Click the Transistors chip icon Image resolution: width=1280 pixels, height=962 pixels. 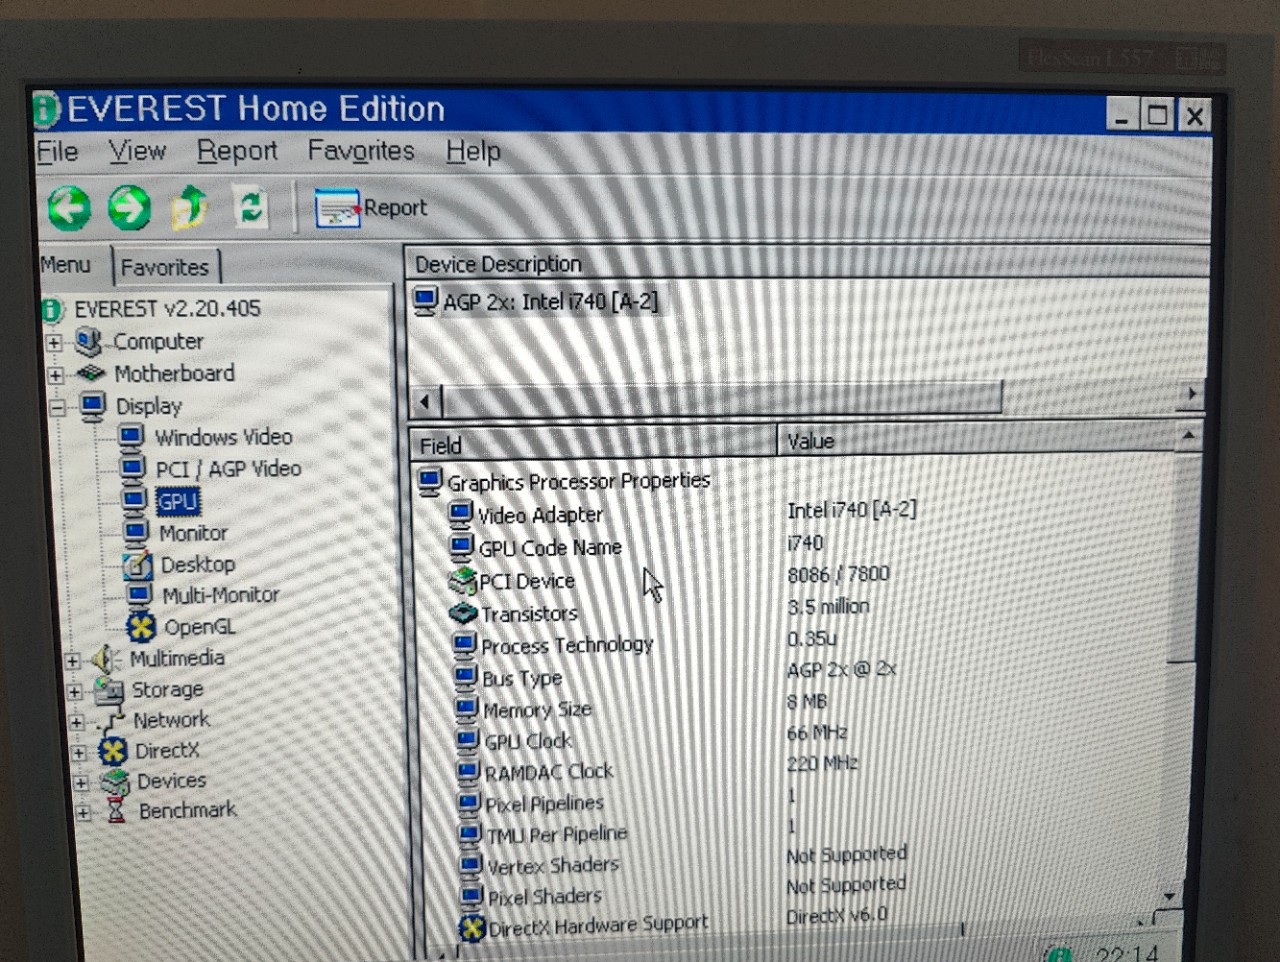point(464,612)
